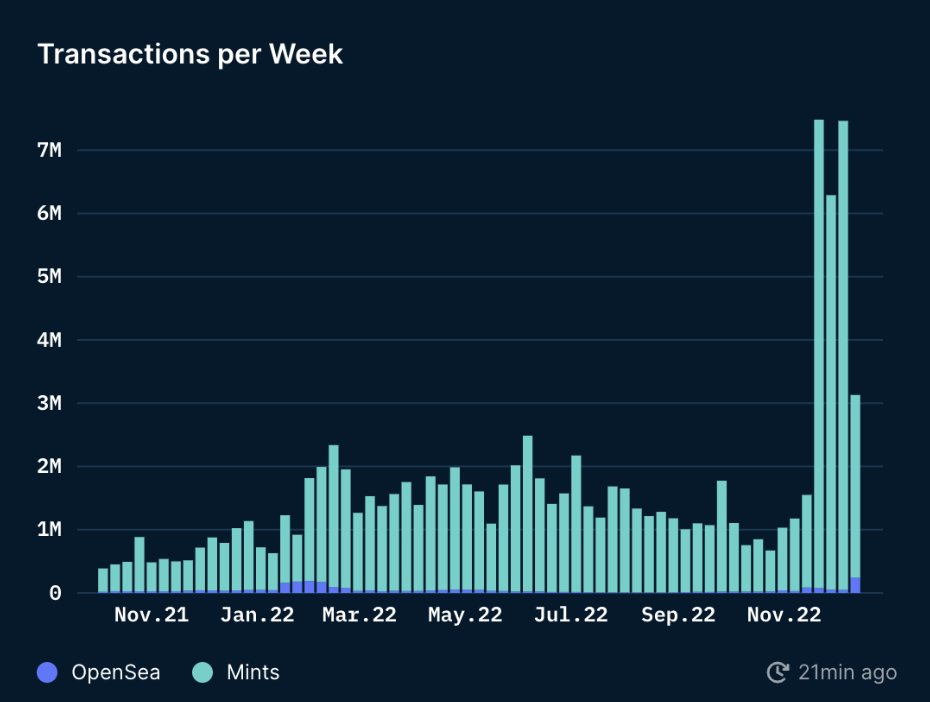Click the "Transactions per Week" chart title

pos(190,54)
